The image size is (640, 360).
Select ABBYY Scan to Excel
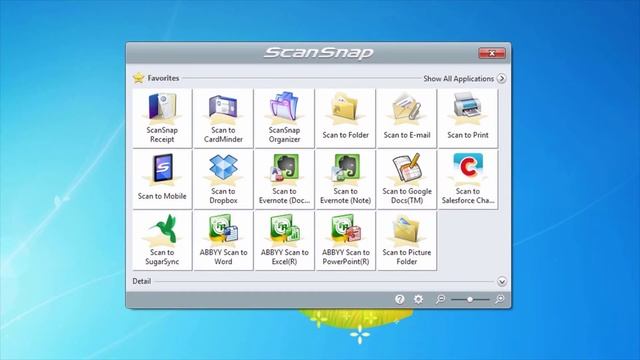click(284, 240)
